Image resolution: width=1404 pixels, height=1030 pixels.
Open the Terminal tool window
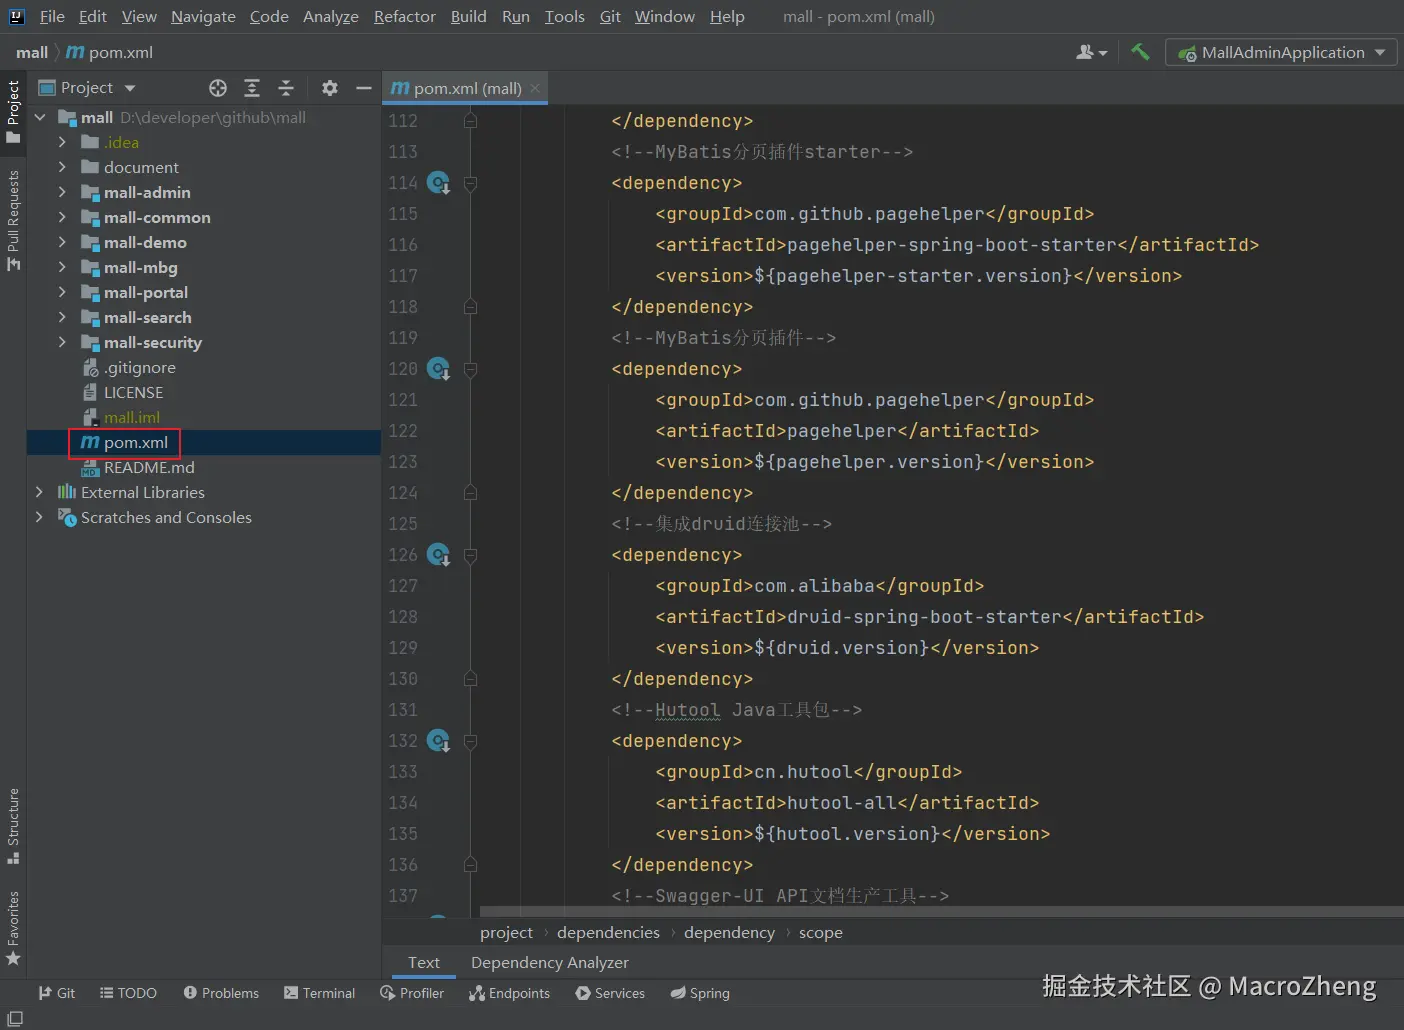click(x=319, y=993)
